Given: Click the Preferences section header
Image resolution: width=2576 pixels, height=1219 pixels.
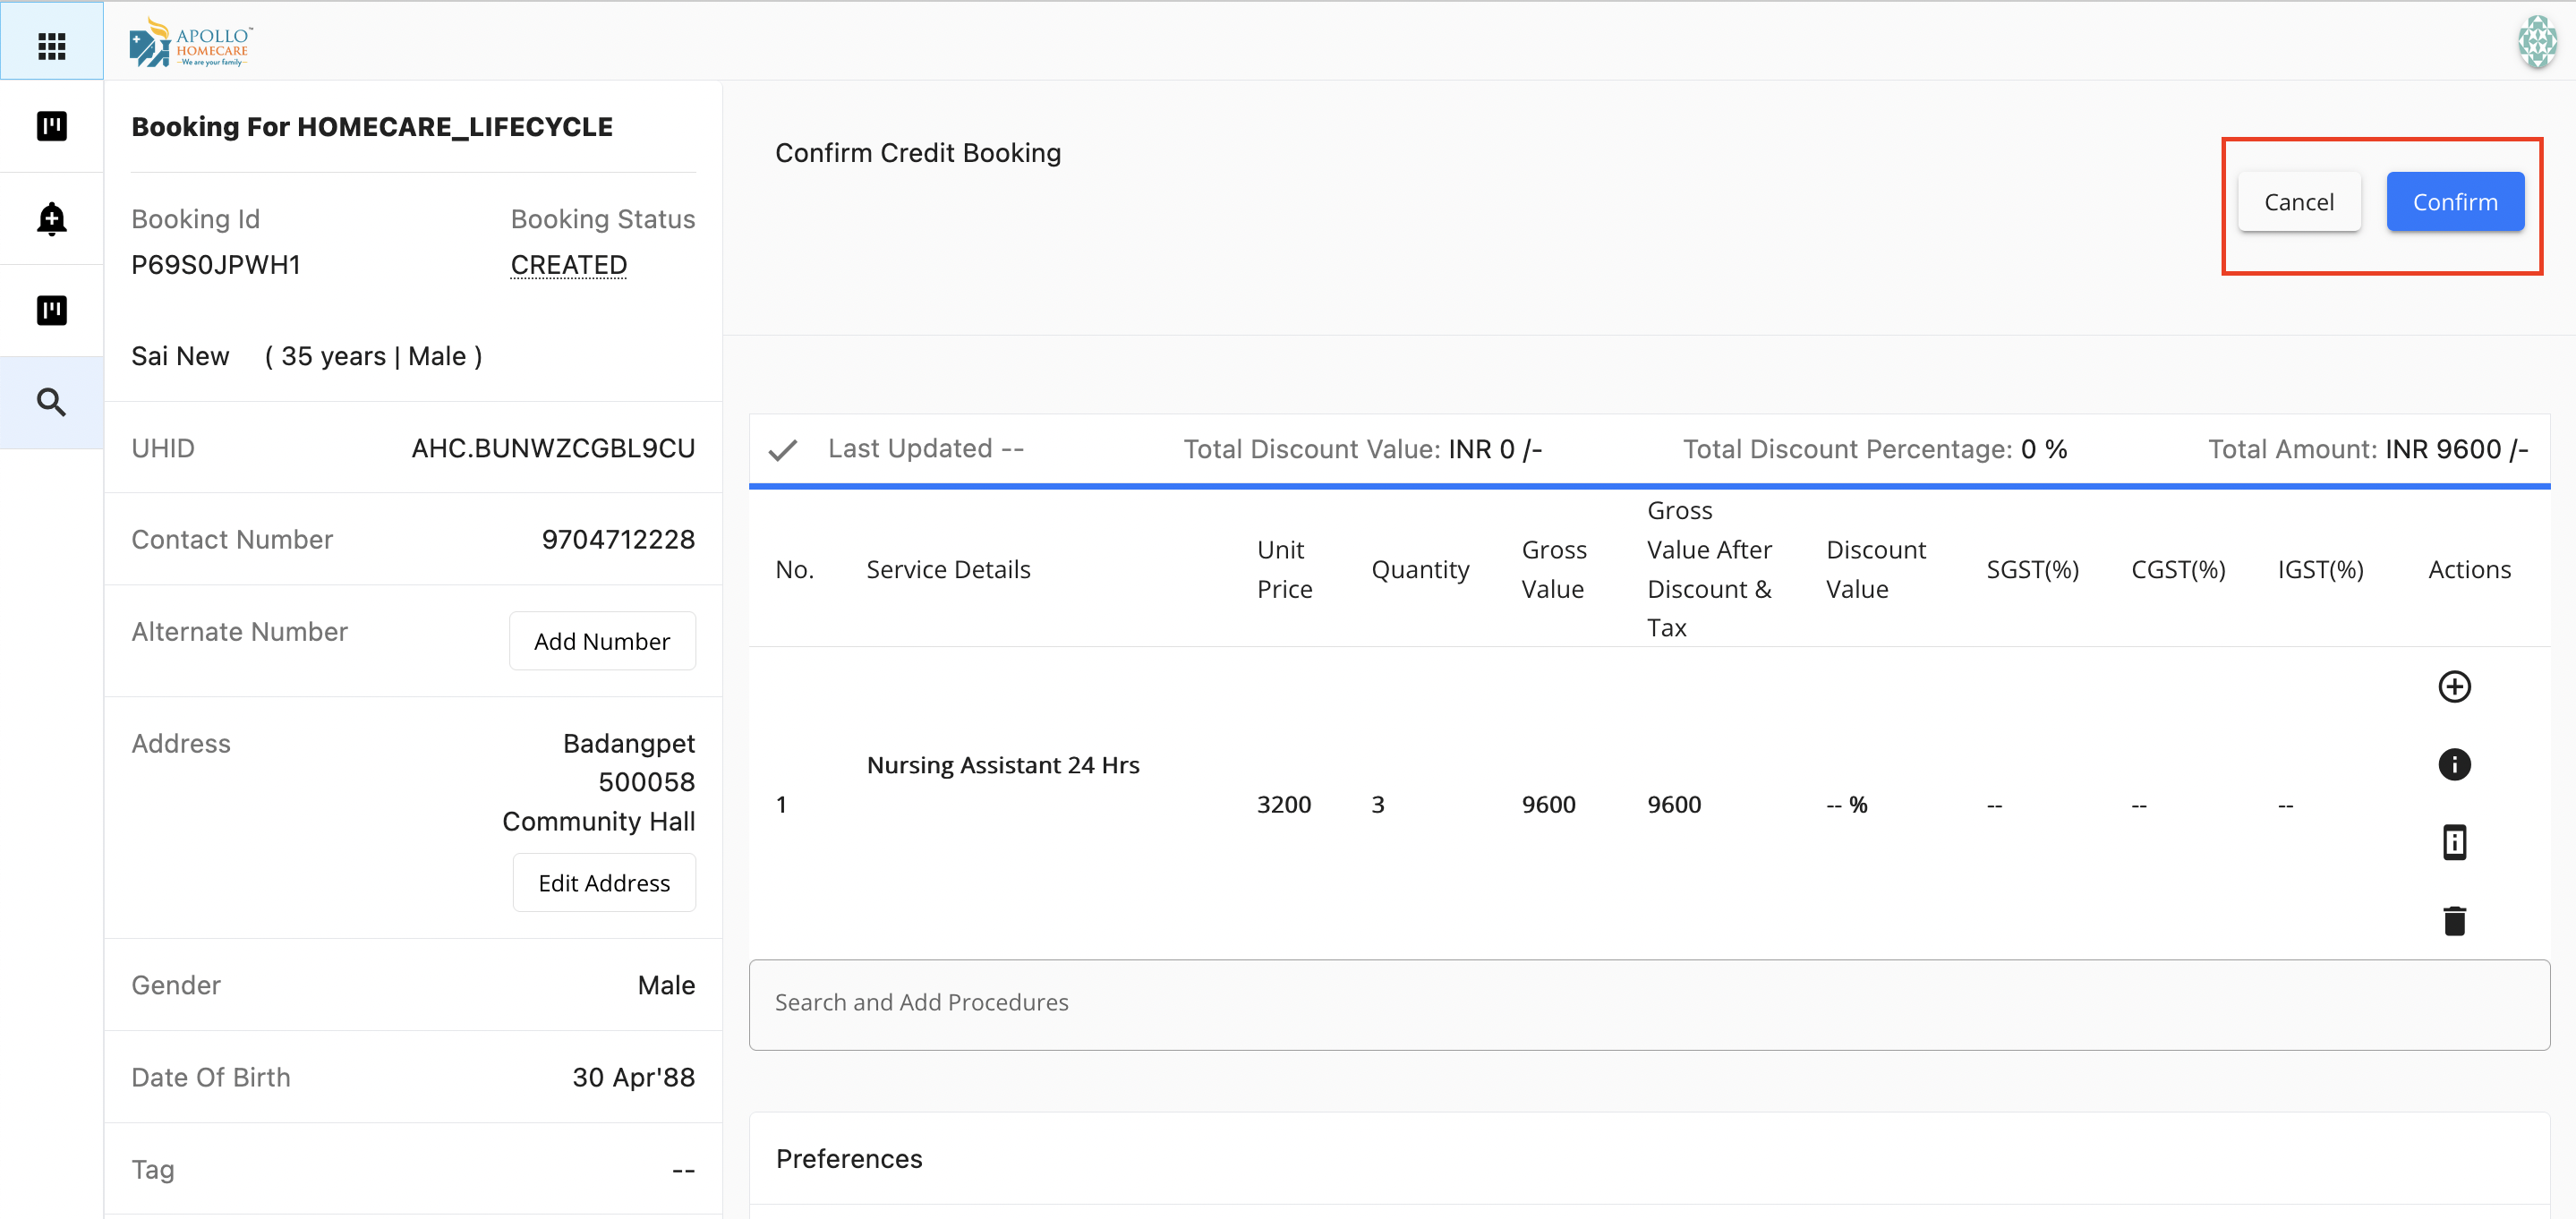Looking at the screenshot, I should click(x=848, y=1158).
